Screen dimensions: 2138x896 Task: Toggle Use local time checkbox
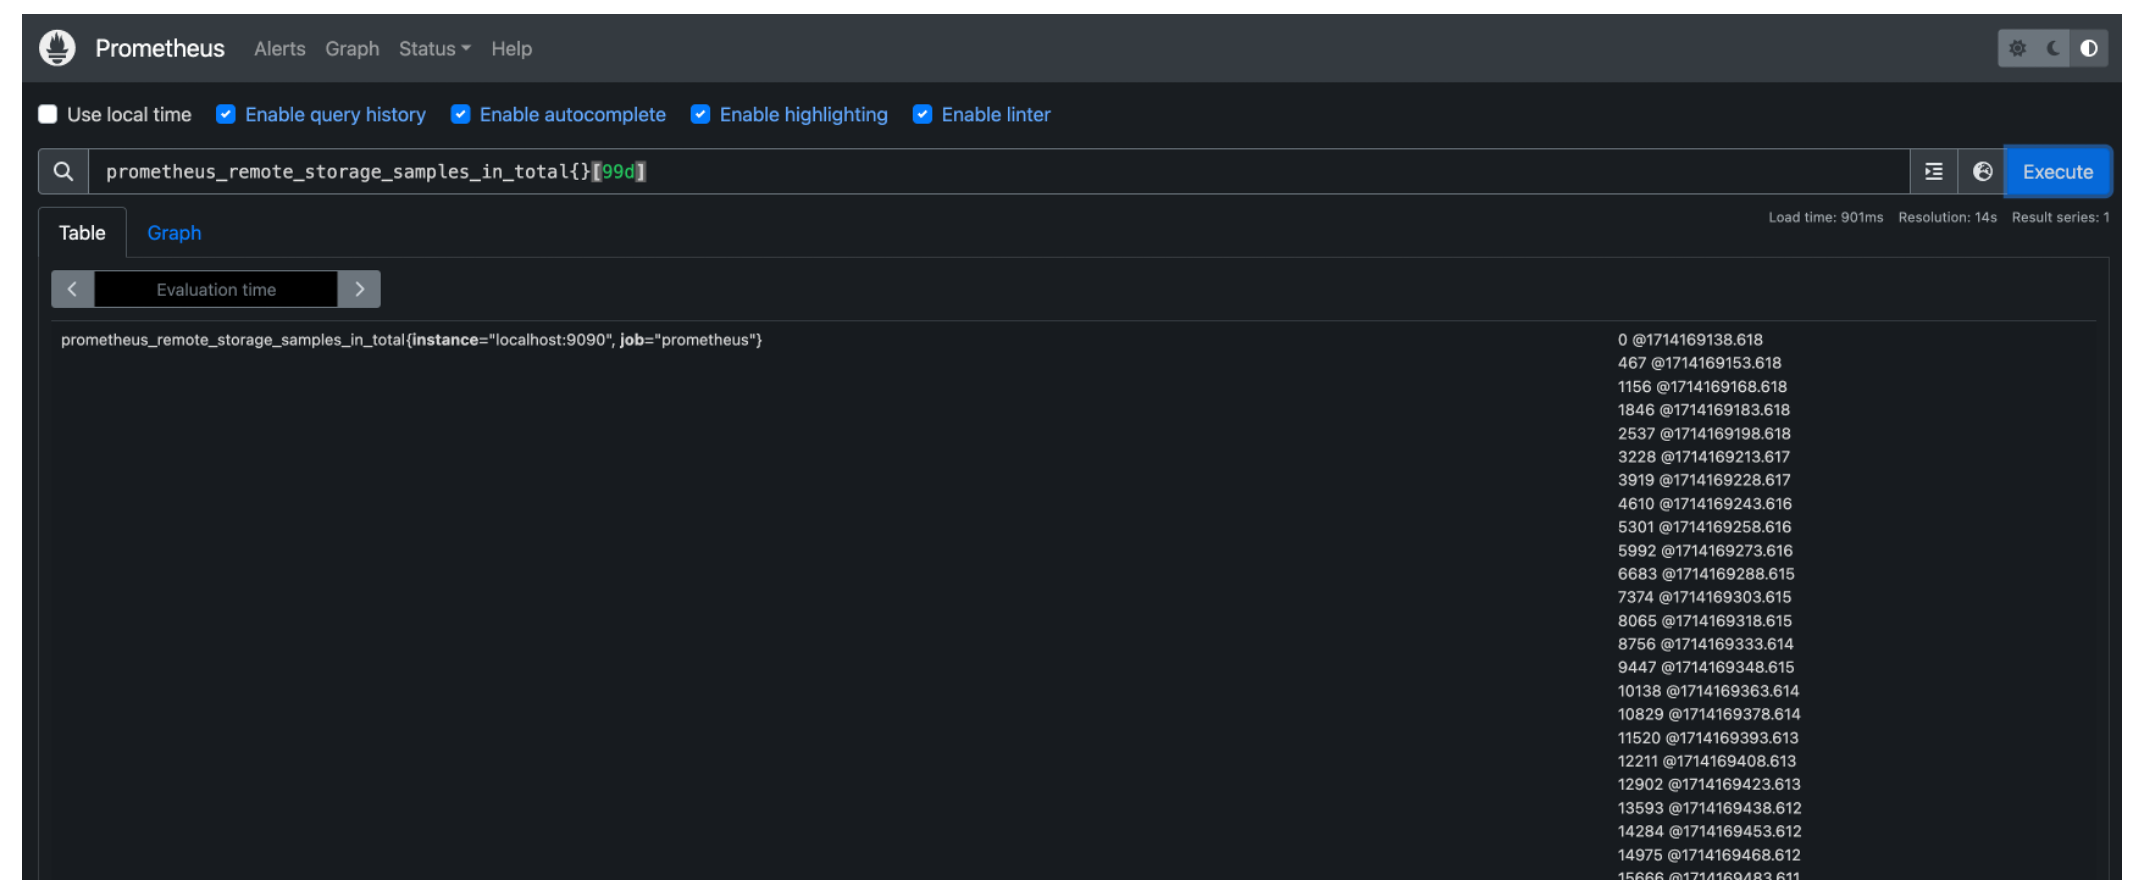[x=48, y=114]
